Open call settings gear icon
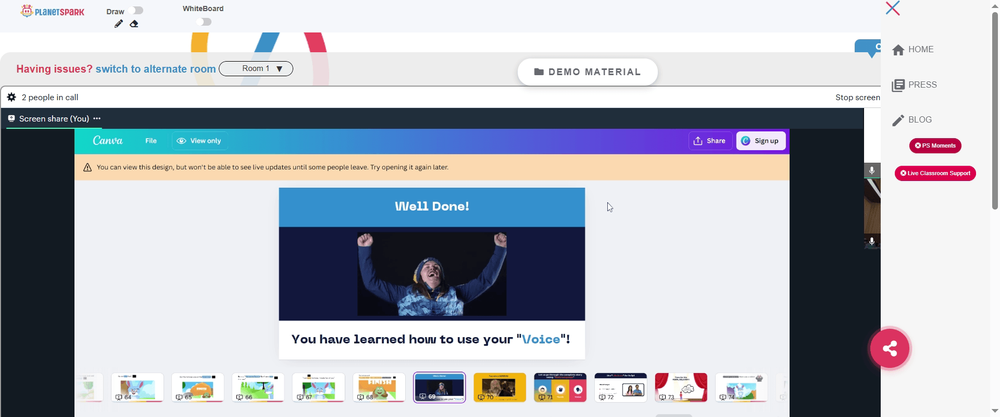The width and height of the screenshot is (1000, 417). pos(11,98)
